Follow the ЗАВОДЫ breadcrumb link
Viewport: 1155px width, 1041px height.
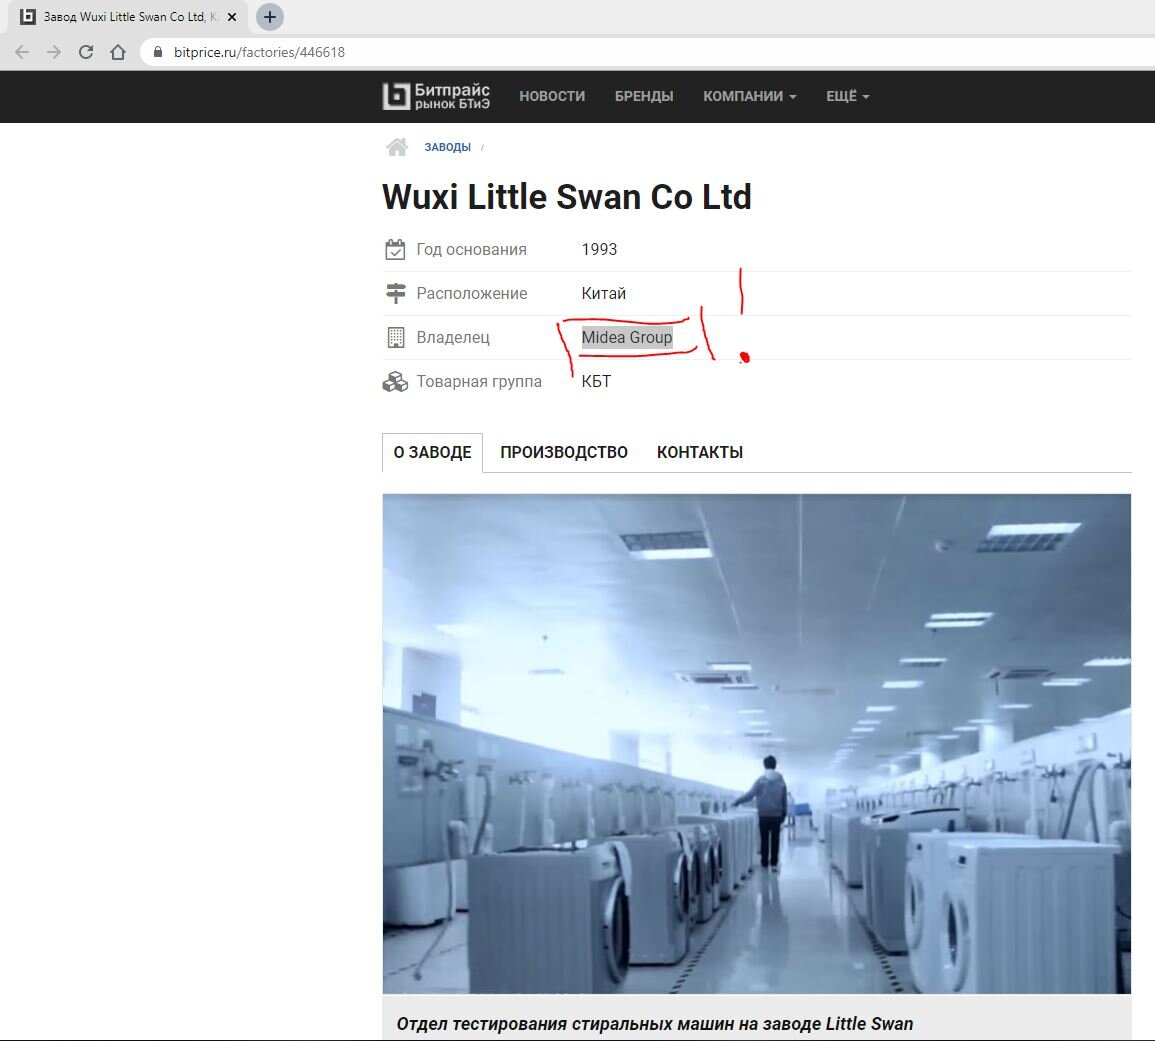point(447,147)
